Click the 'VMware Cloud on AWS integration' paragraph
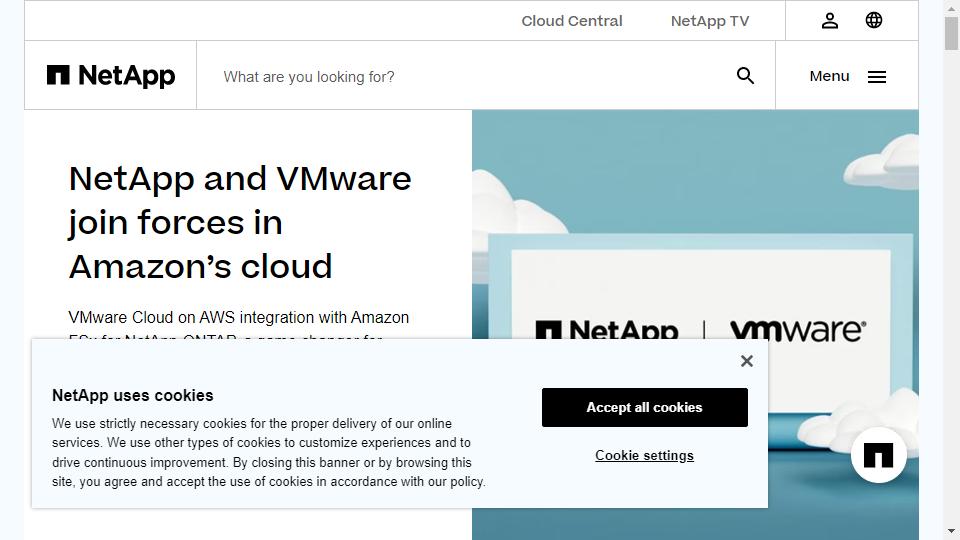 pos(238,318)
